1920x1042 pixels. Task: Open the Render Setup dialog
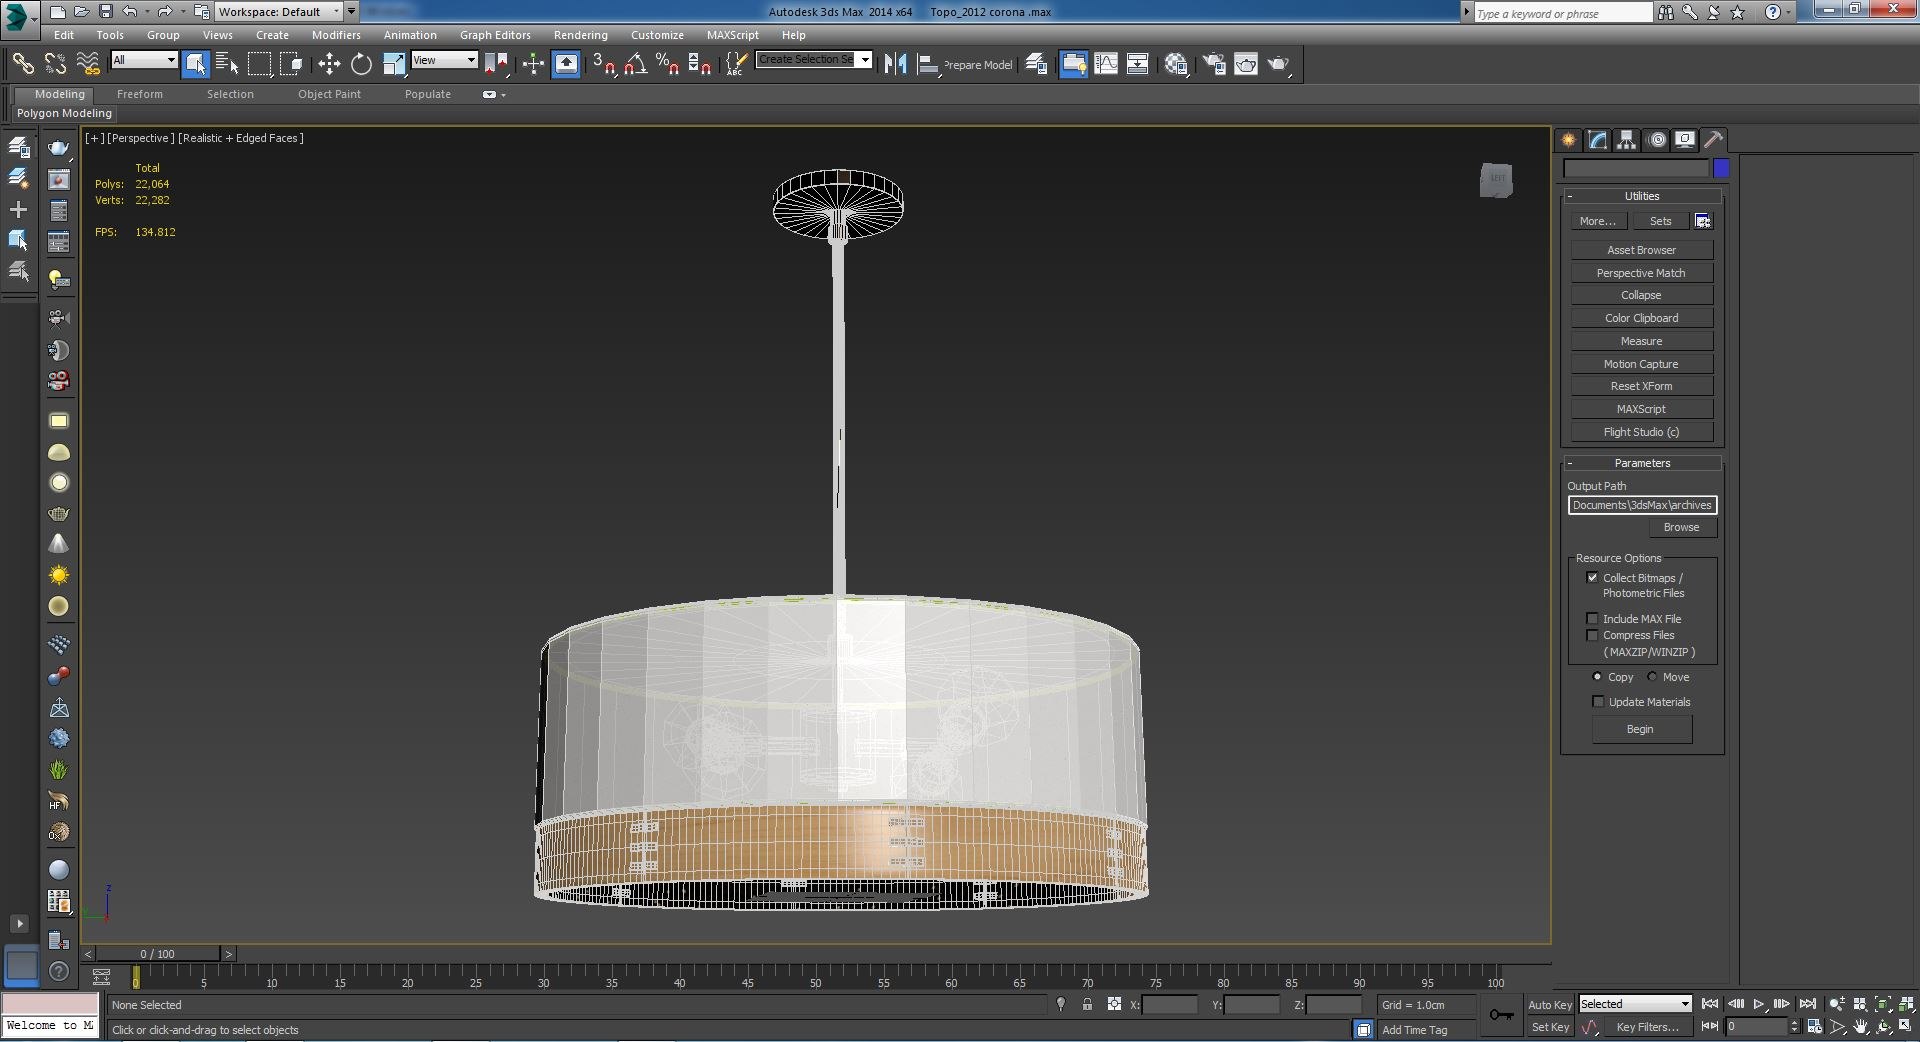[x=1214, y=64]
